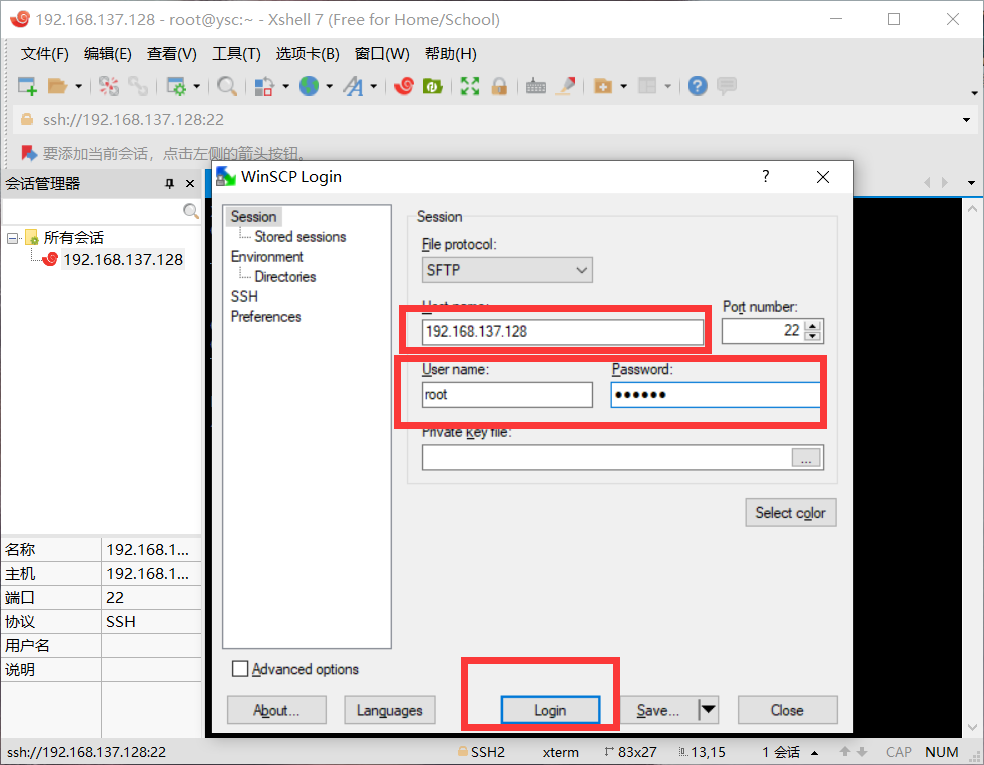Open the 帮助(H) menu

pos(450,54)
